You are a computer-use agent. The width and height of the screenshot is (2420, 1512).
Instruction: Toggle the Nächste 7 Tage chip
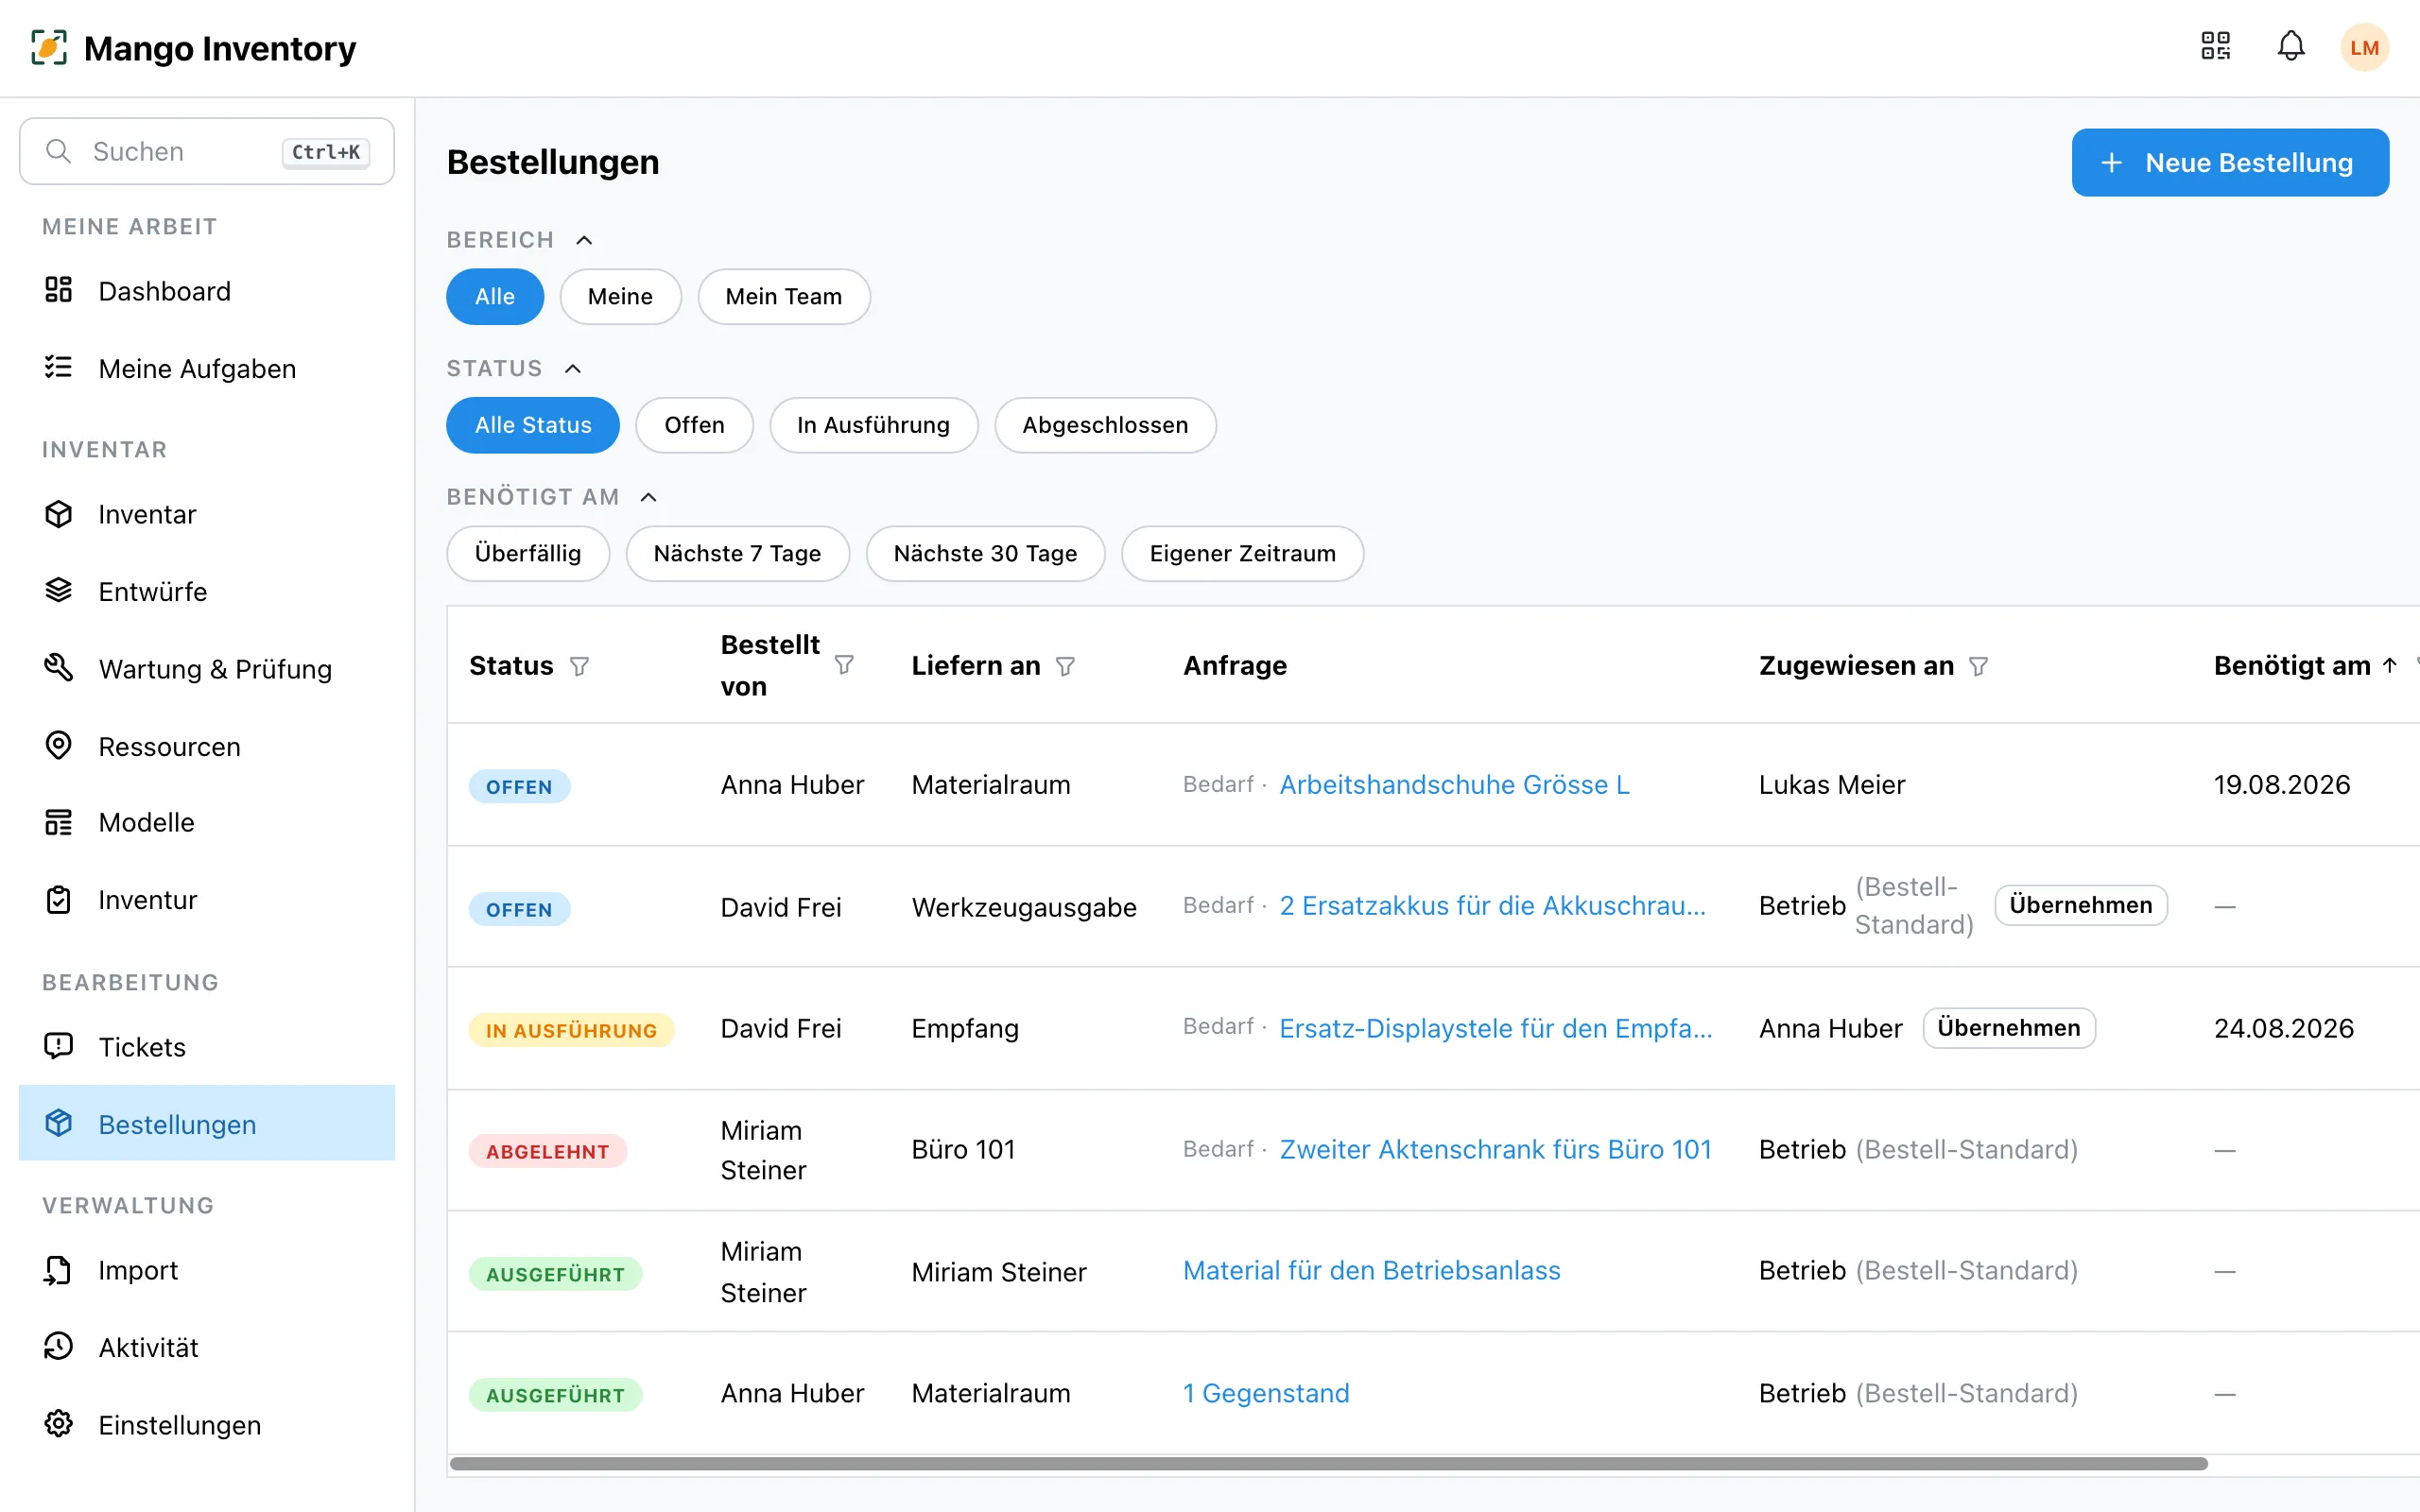737,553
